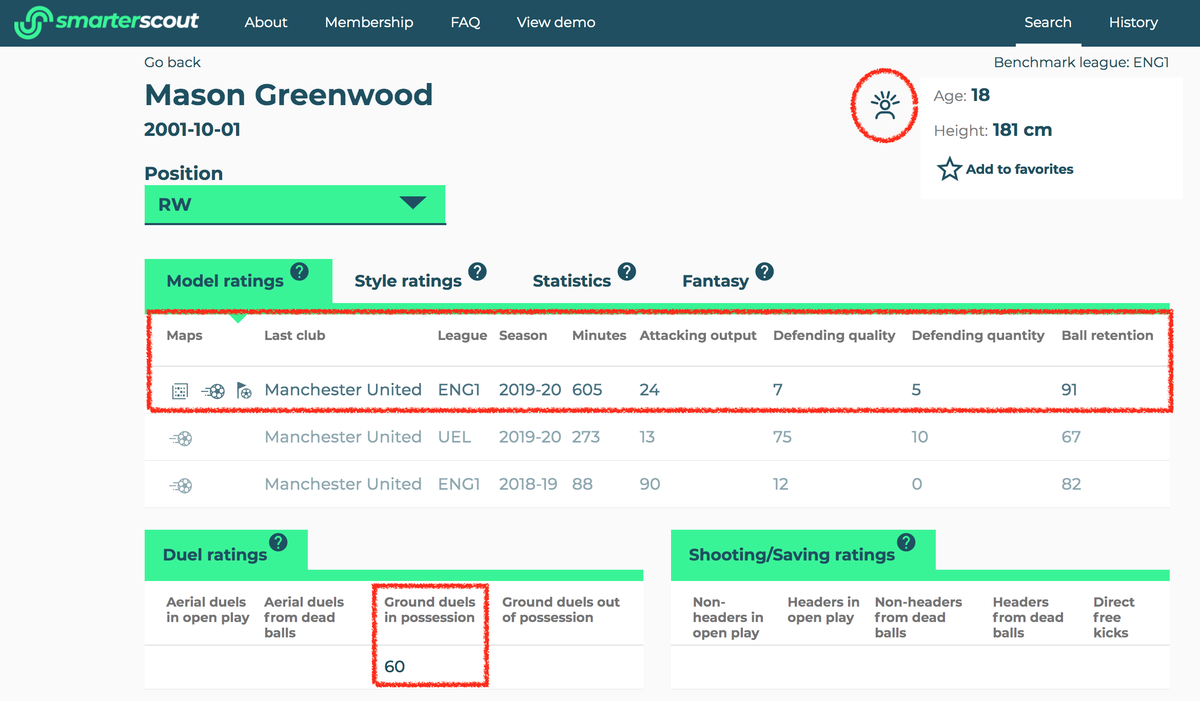The height and width of the screenshot is (701, 1200).
Task: Open the shot map icon in the UEL row
Action: click(x=181, y=438)
